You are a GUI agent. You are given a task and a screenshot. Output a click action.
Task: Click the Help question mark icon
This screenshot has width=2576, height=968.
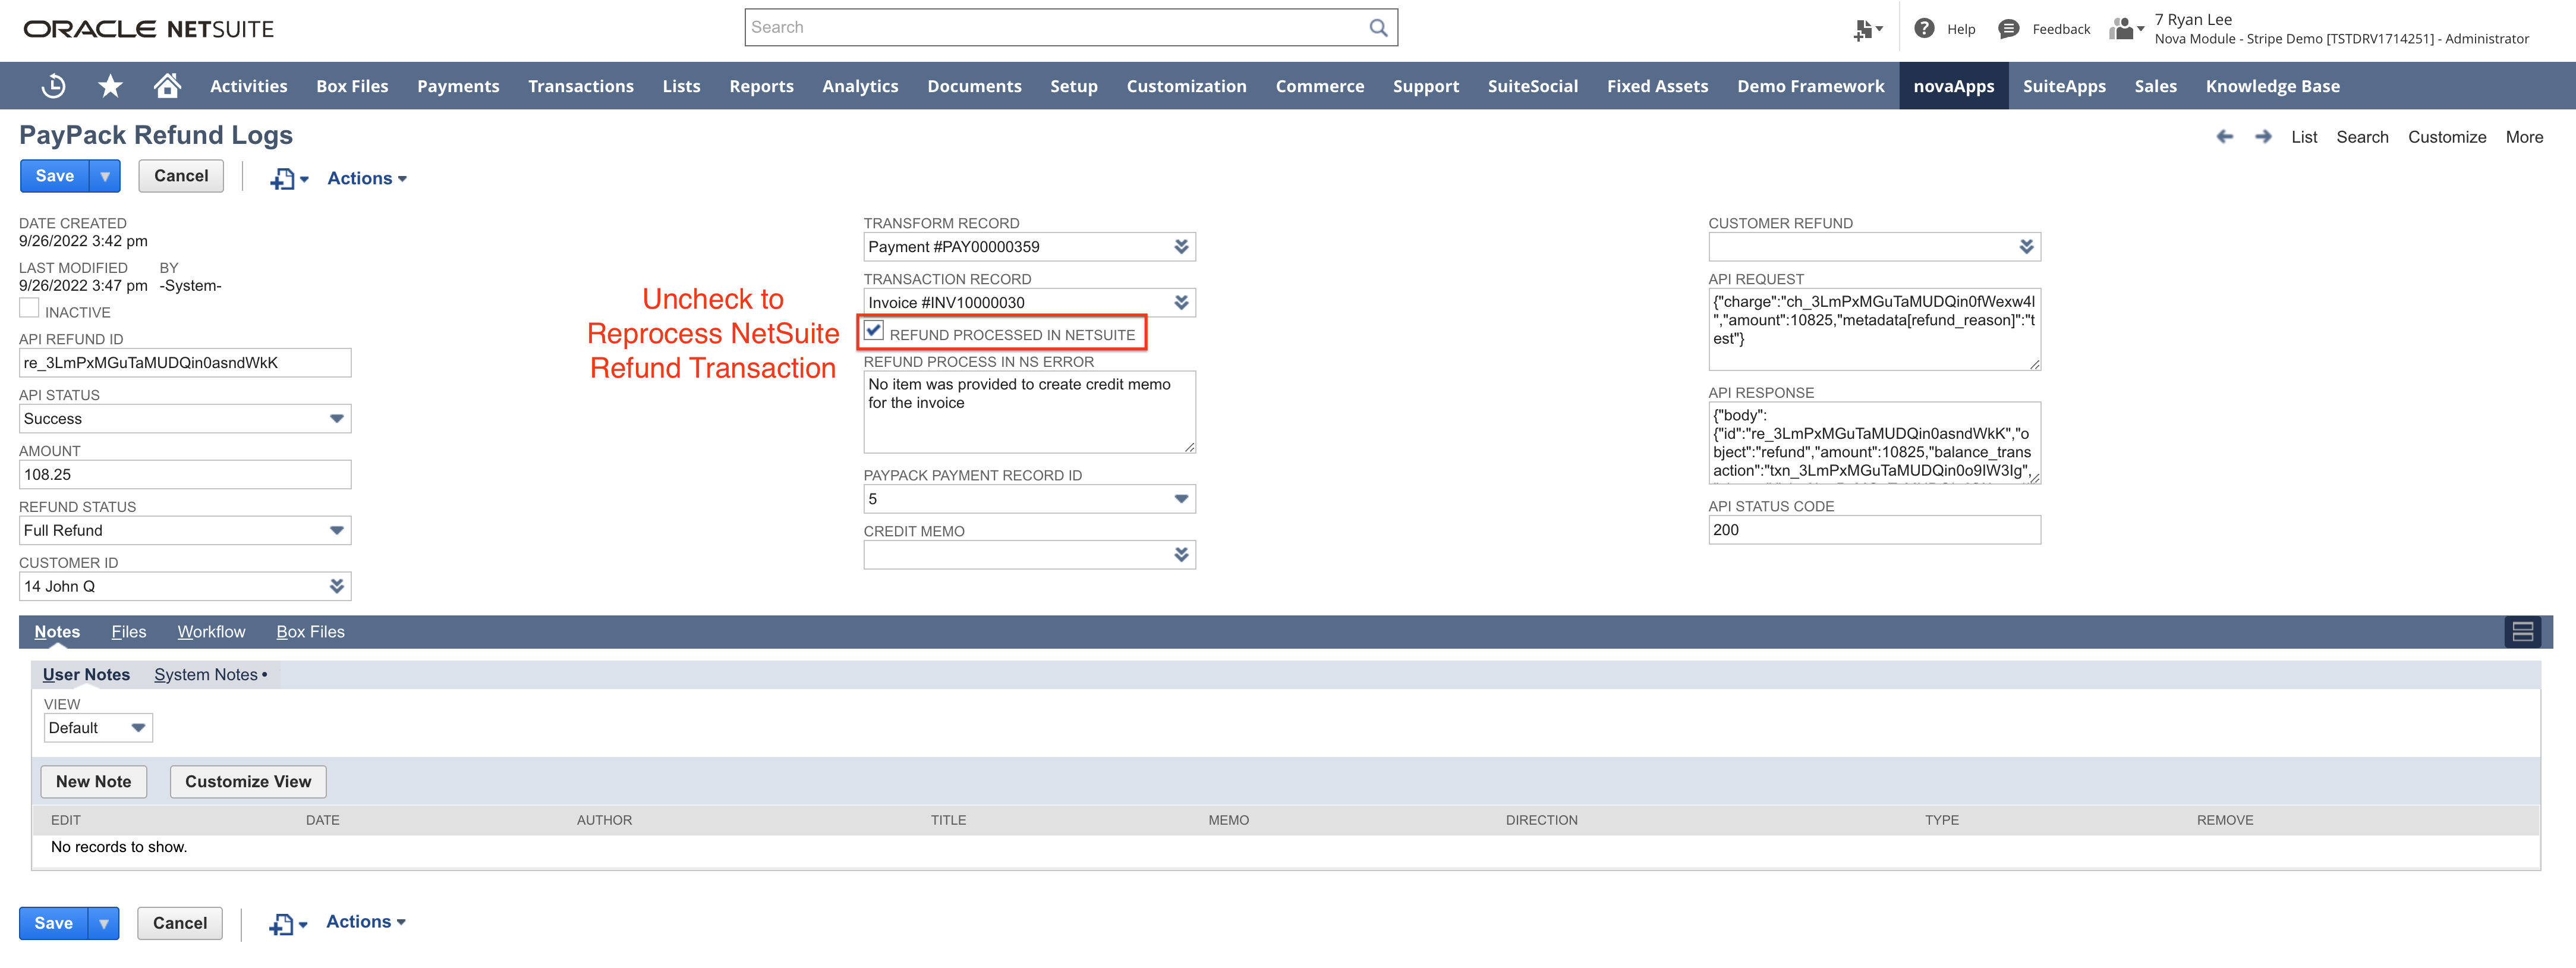point(1924,29)
